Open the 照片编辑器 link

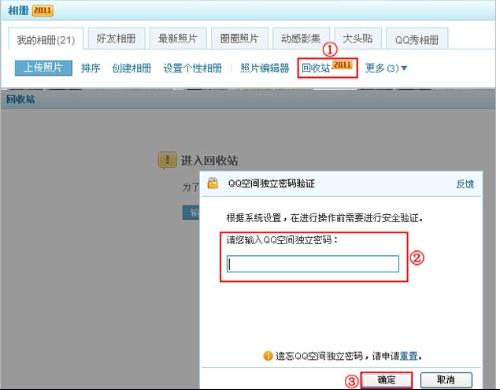265,68
